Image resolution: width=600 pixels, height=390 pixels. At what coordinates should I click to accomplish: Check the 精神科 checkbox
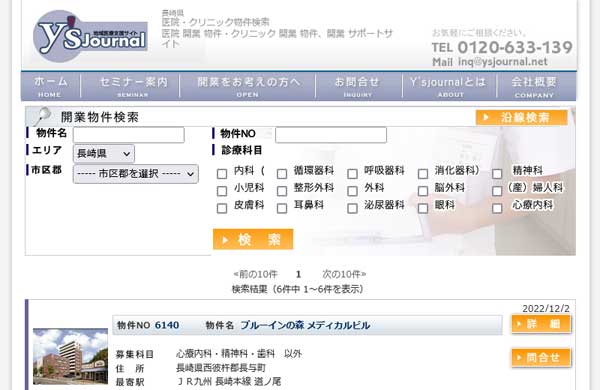[x=497, y=174]
